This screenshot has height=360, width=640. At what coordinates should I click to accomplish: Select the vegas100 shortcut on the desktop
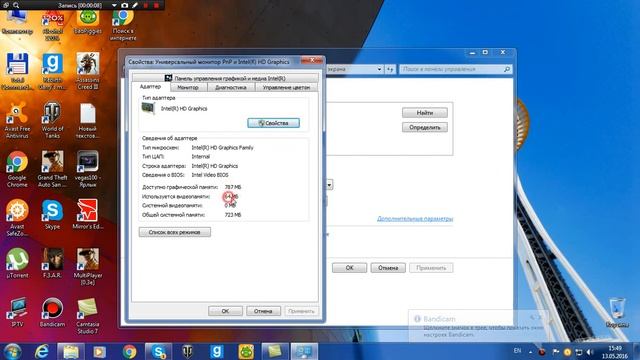87,169
